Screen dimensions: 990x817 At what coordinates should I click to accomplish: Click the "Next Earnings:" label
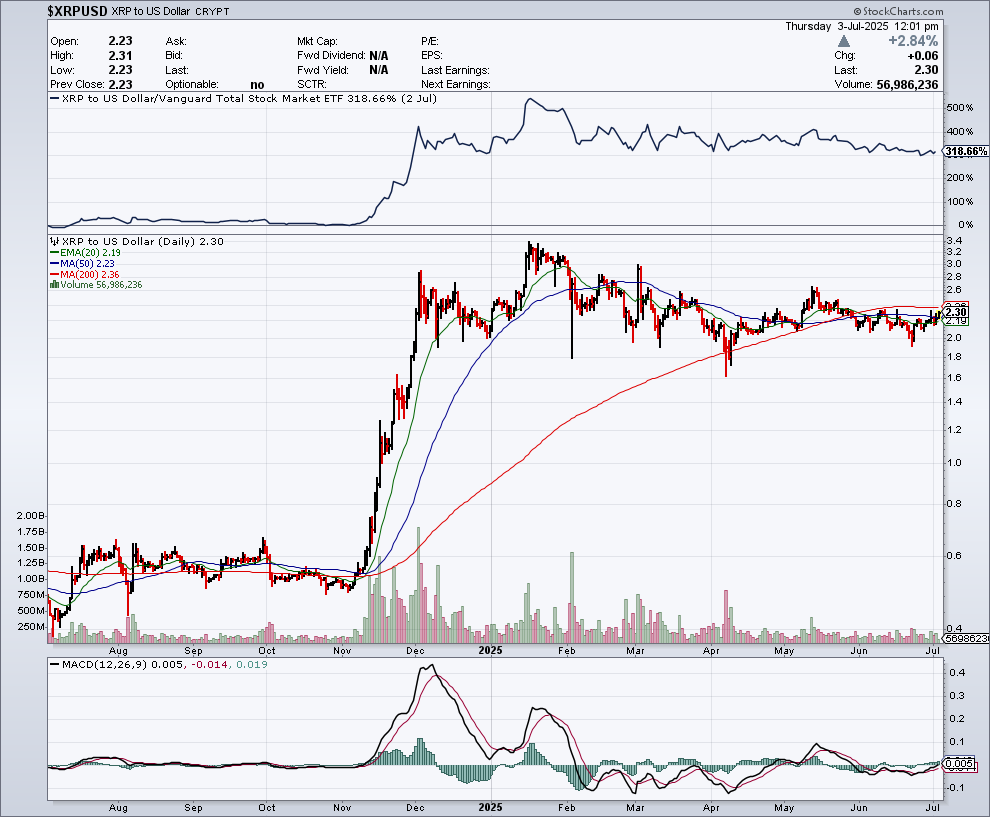456,85
